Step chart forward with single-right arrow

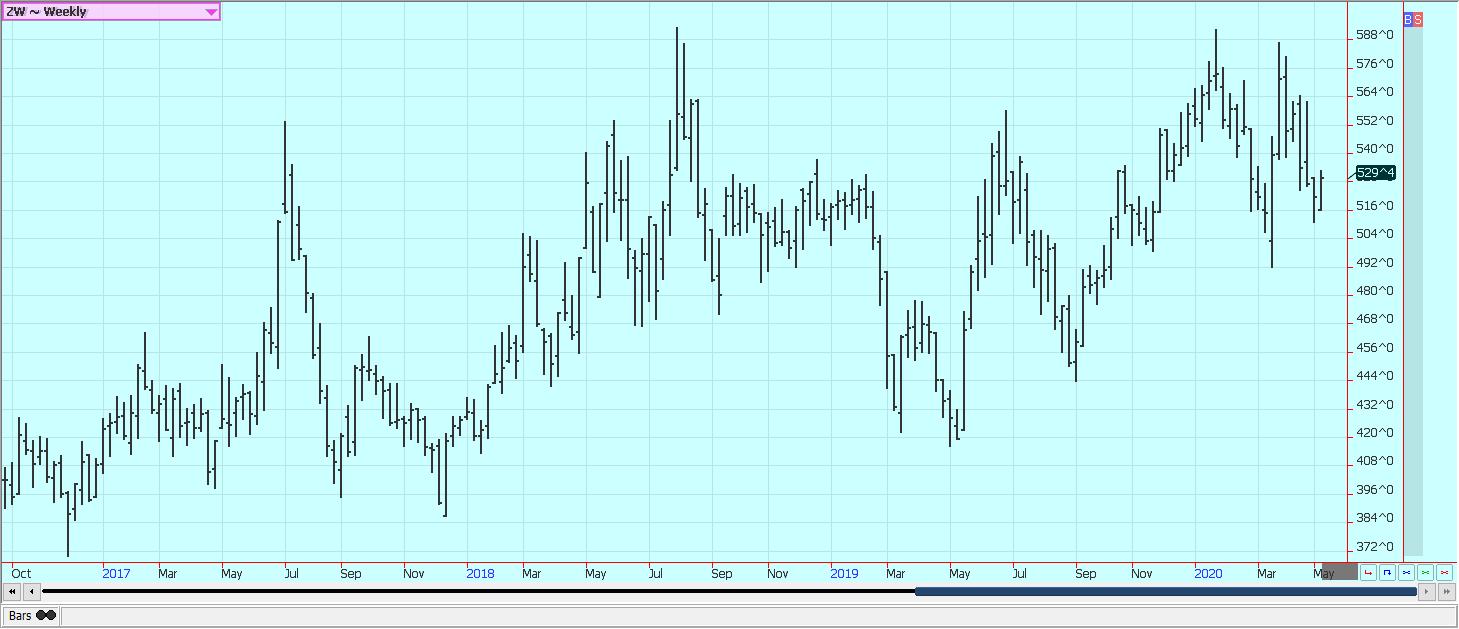1427,592
